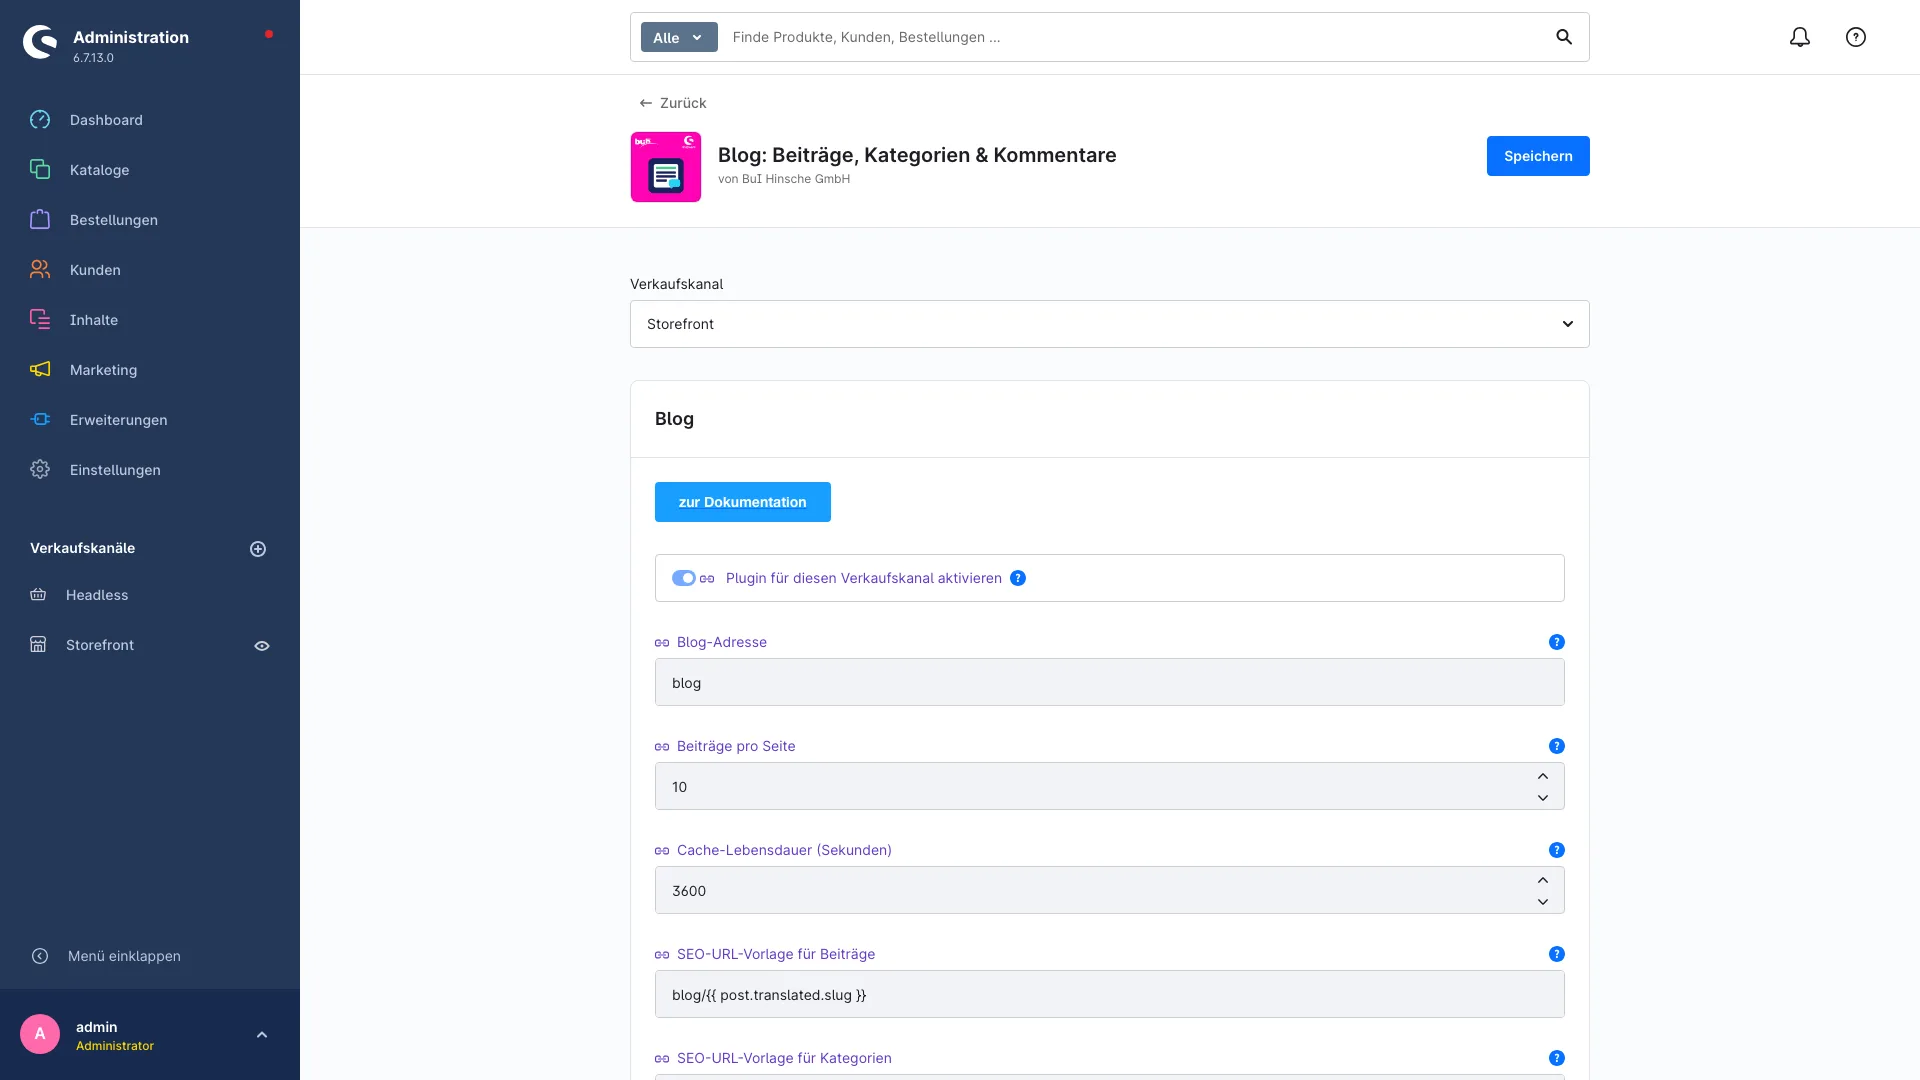
Task: Open notifications via the bell icon
Action: [1800, 37]
